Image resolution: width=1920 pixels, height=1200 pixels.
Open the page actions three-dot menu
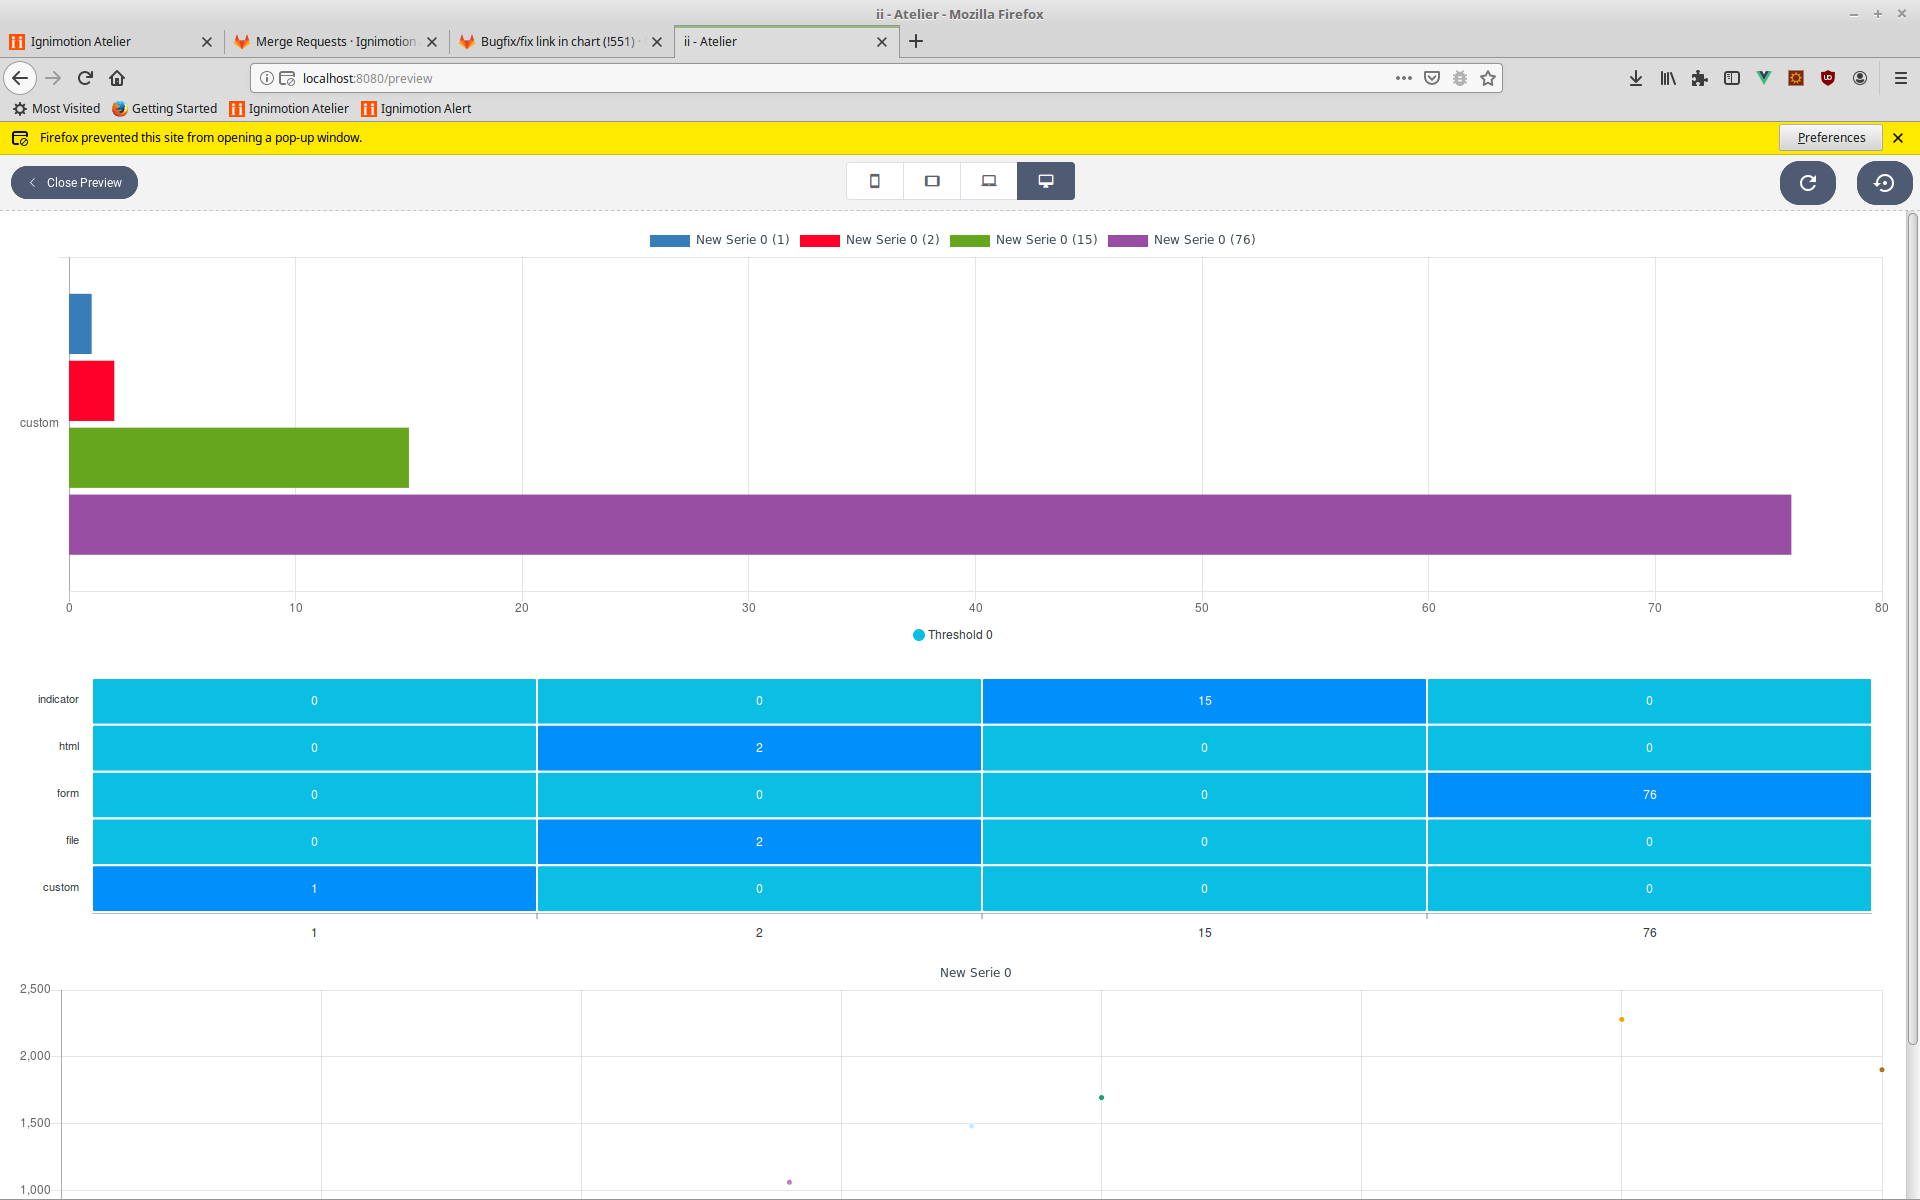[x=1403, y=78]
